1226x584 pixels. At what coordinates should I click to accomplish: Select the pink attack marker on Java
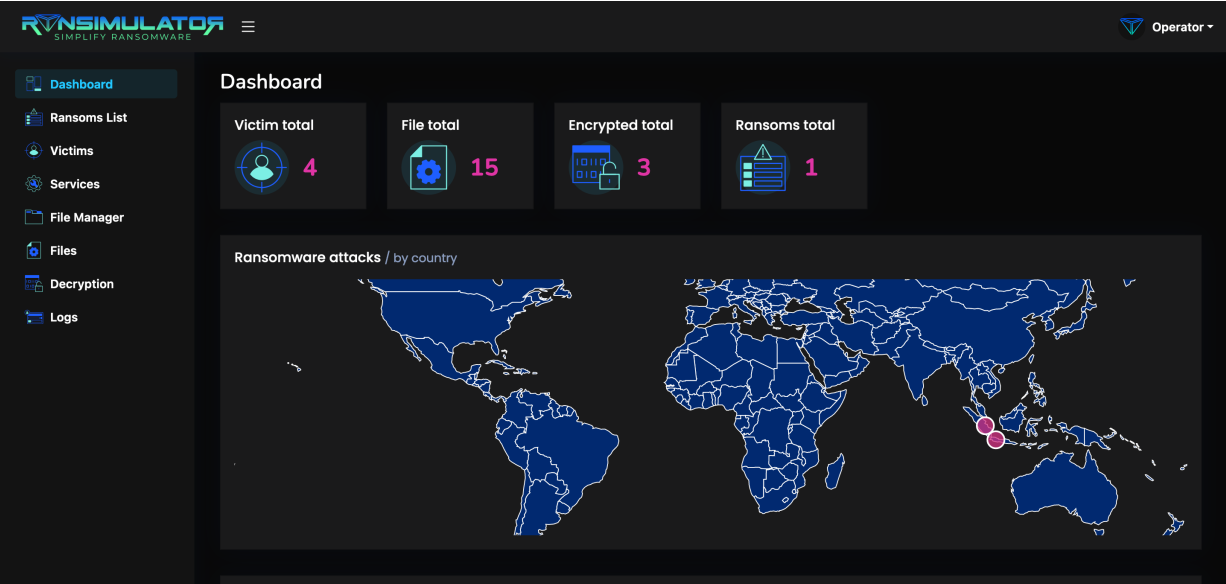pos(995,440)
